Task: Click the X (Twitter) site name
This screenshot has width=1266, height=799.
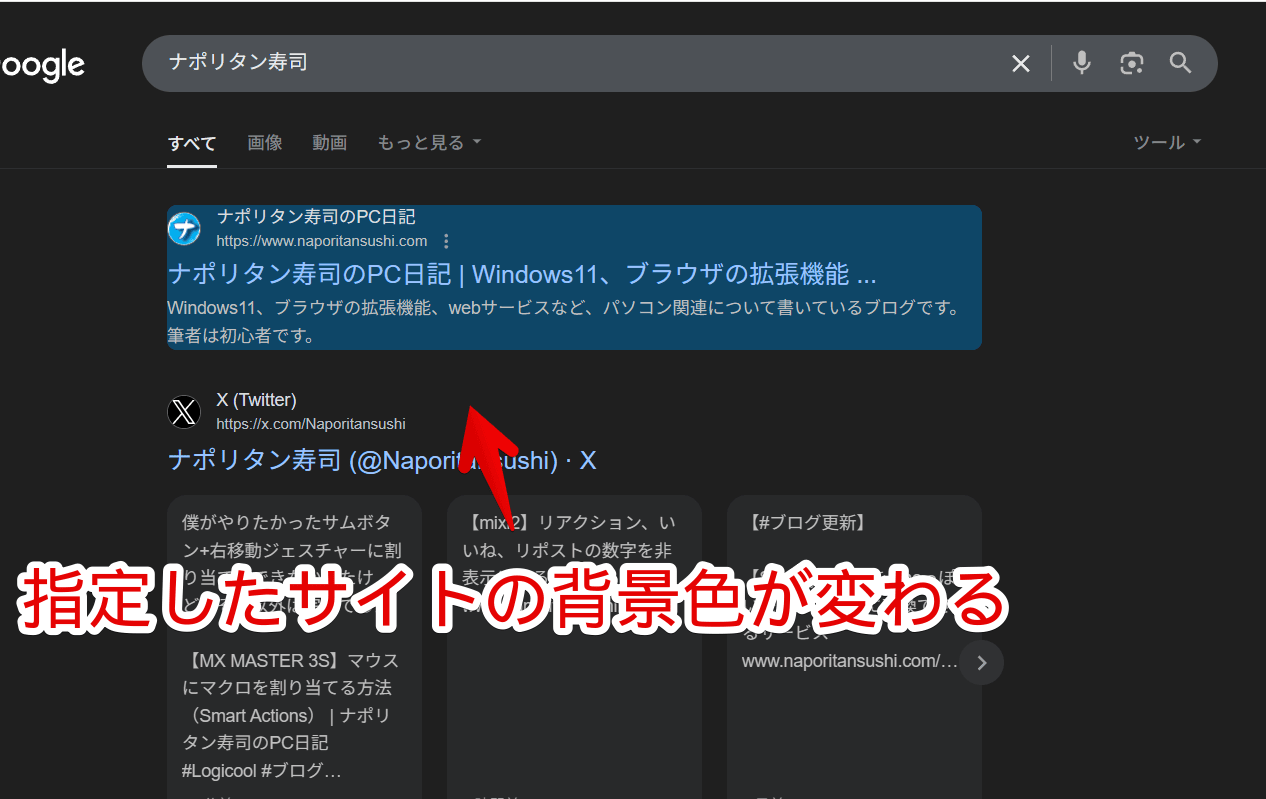Action: click(257, 400)
